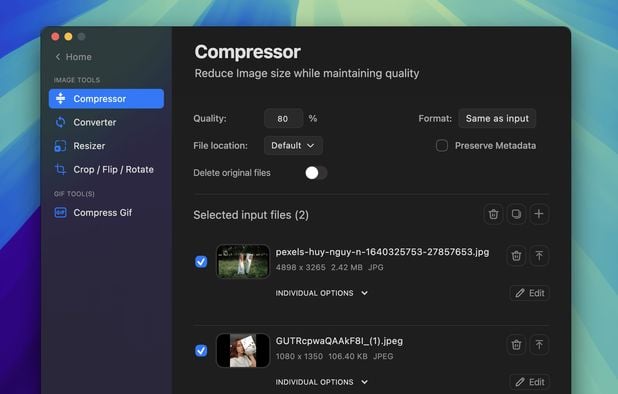Viewport: 618px width, 394px height.
Task: Open the File location Default dropdown
Action: pyautogui.click(x=293, y=146)
